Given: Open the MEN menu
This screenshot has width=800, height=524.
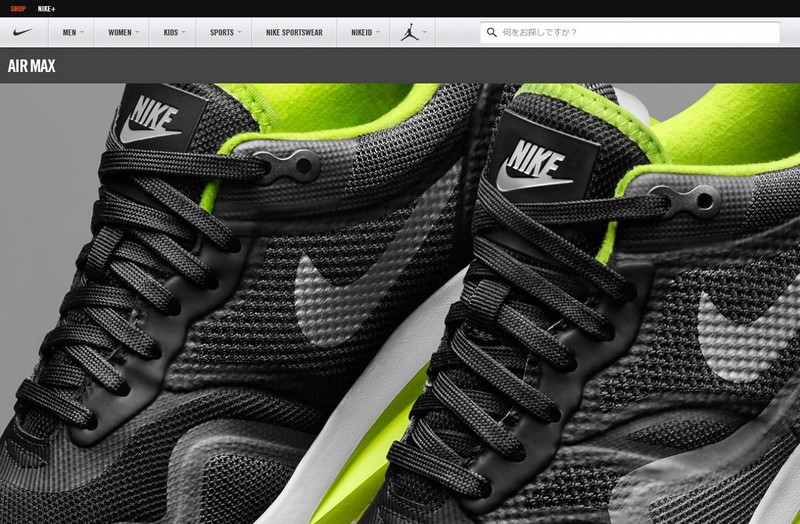Looking at the screenshot, I should click(69, 32).
